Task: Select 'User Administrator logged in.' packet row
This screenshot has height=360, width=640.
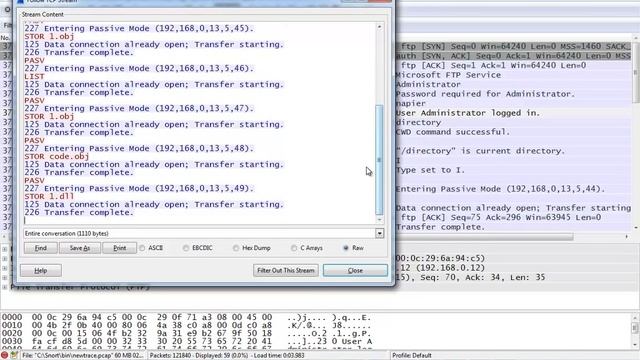Action: tap(513, 113)
